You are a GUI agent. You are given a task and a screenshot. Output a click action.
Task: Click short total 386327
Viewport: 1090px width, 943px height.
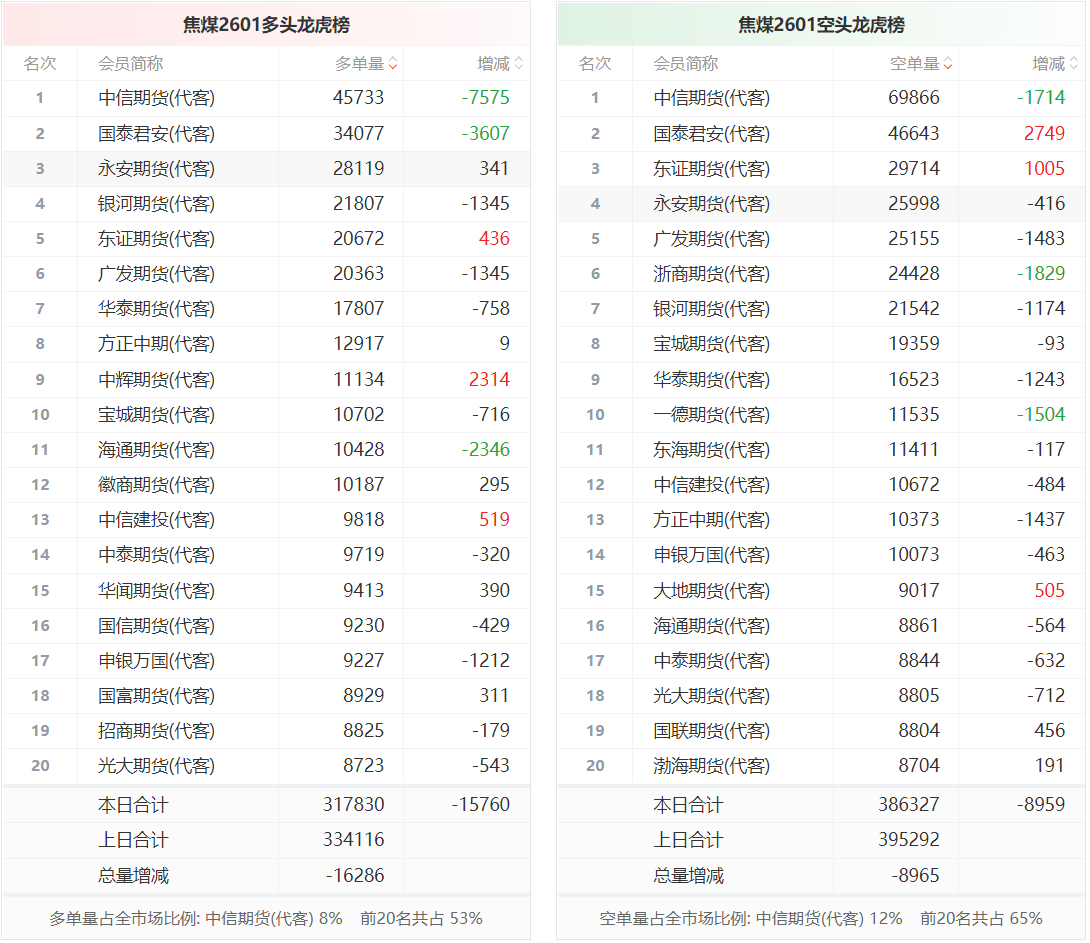point(909,805)
